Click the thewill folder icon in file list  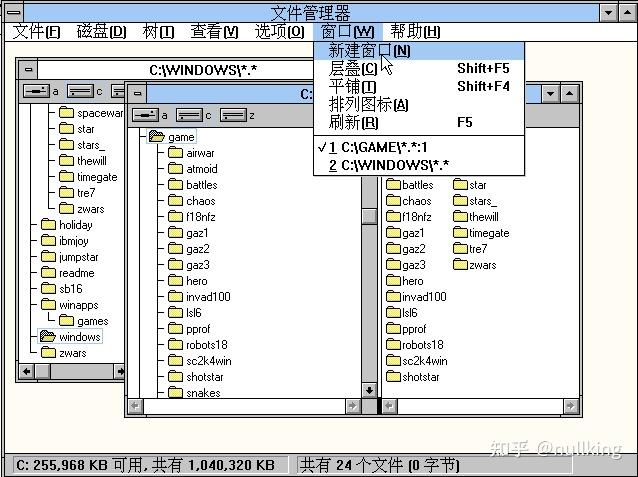tap(460, 217)
